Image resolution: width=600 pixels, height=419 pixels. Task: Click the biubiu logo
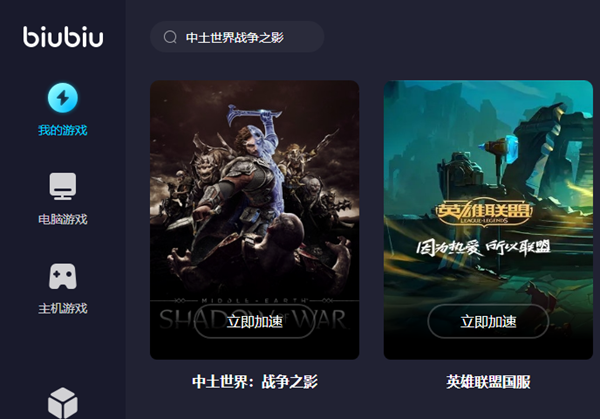[x=63, y=37]
